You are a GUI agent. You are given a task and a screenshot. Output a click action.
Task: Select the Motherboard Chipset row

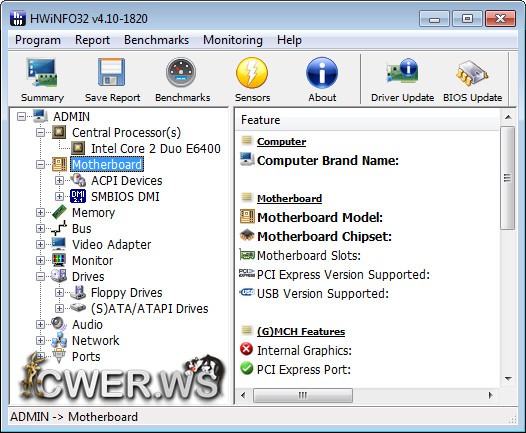(x=324, y=236)
